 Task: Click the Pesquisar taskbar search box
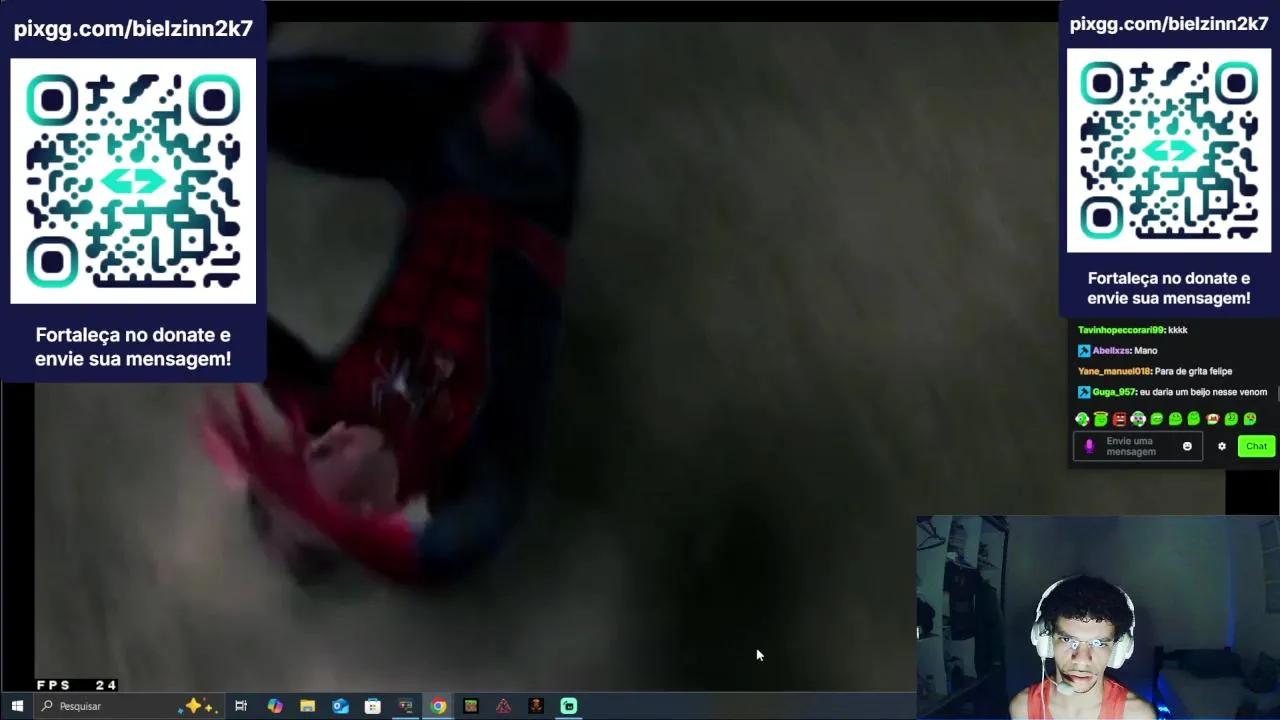128,706
